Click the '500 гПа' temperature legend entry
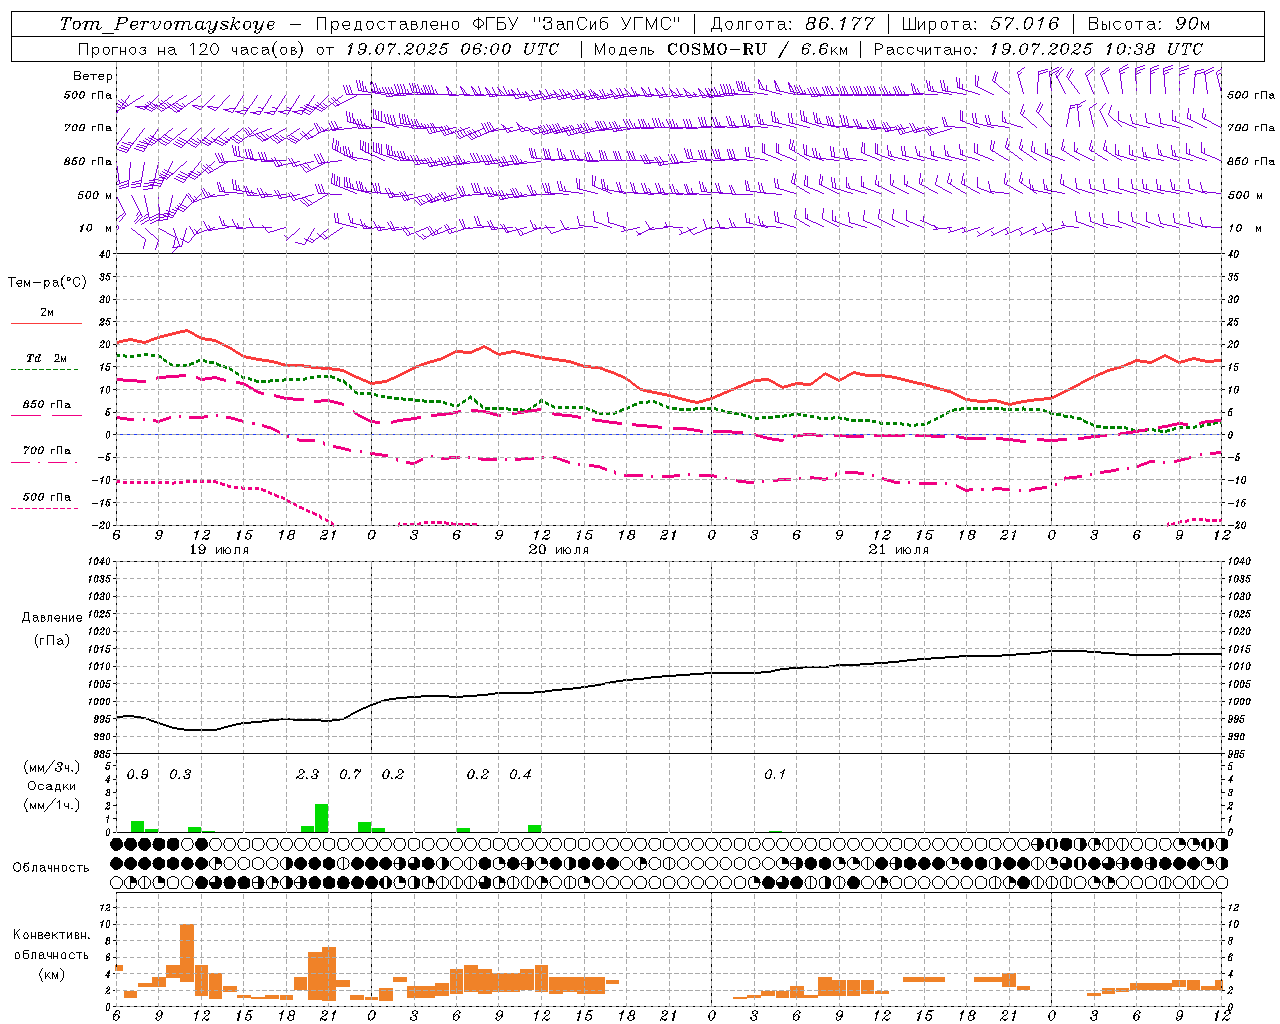The width and height of the screenshot is (1280, 1024). (x=47, y=497)
